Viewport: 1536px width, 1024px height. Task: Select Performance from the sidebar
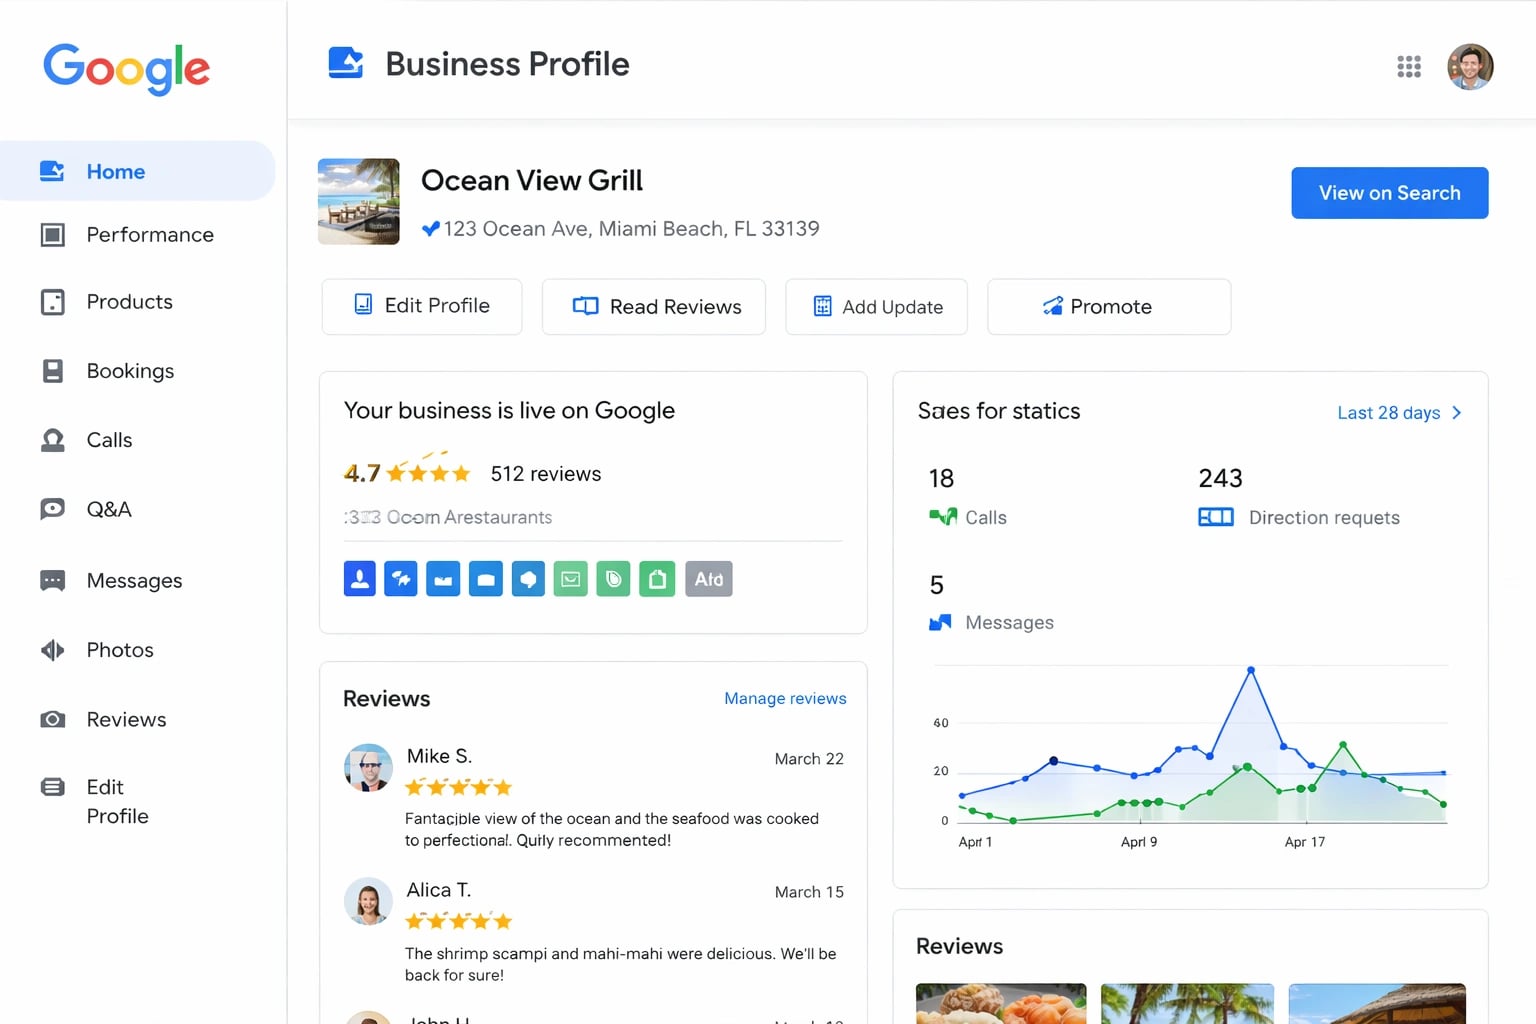coord(148,235)
